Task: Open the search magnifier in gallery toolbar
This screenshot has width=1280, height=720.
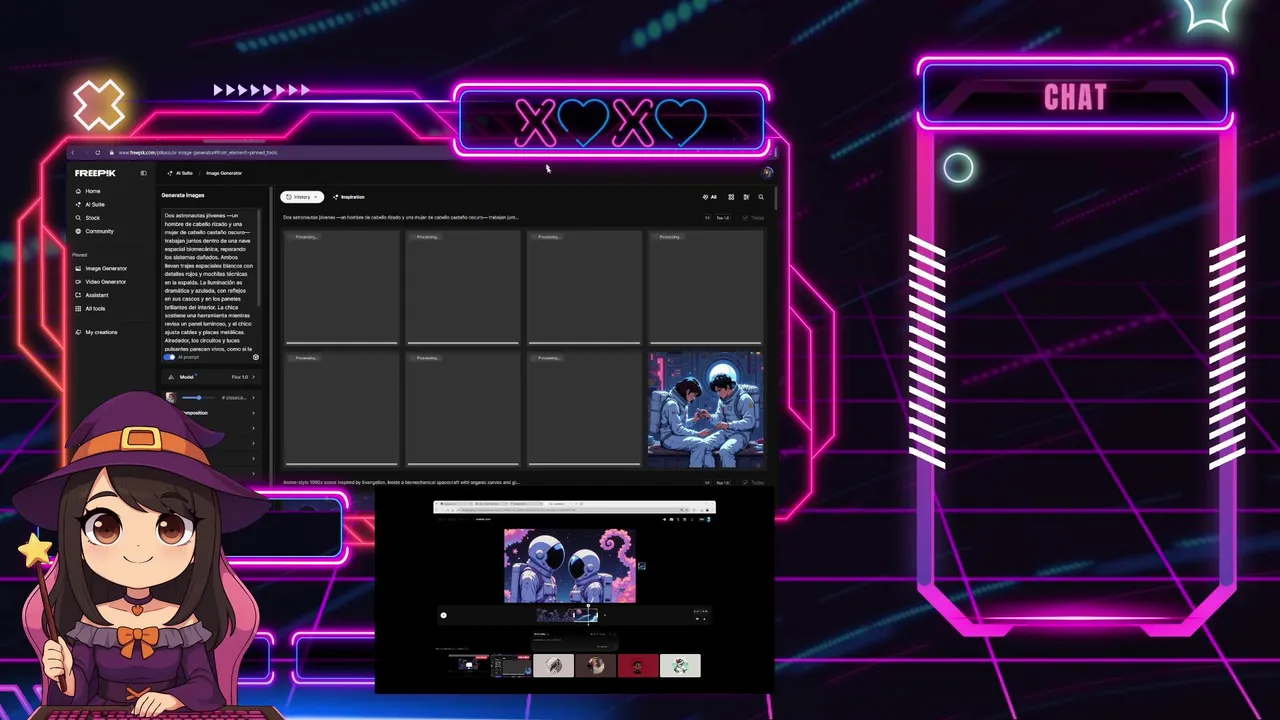Action: pos(761,197)
